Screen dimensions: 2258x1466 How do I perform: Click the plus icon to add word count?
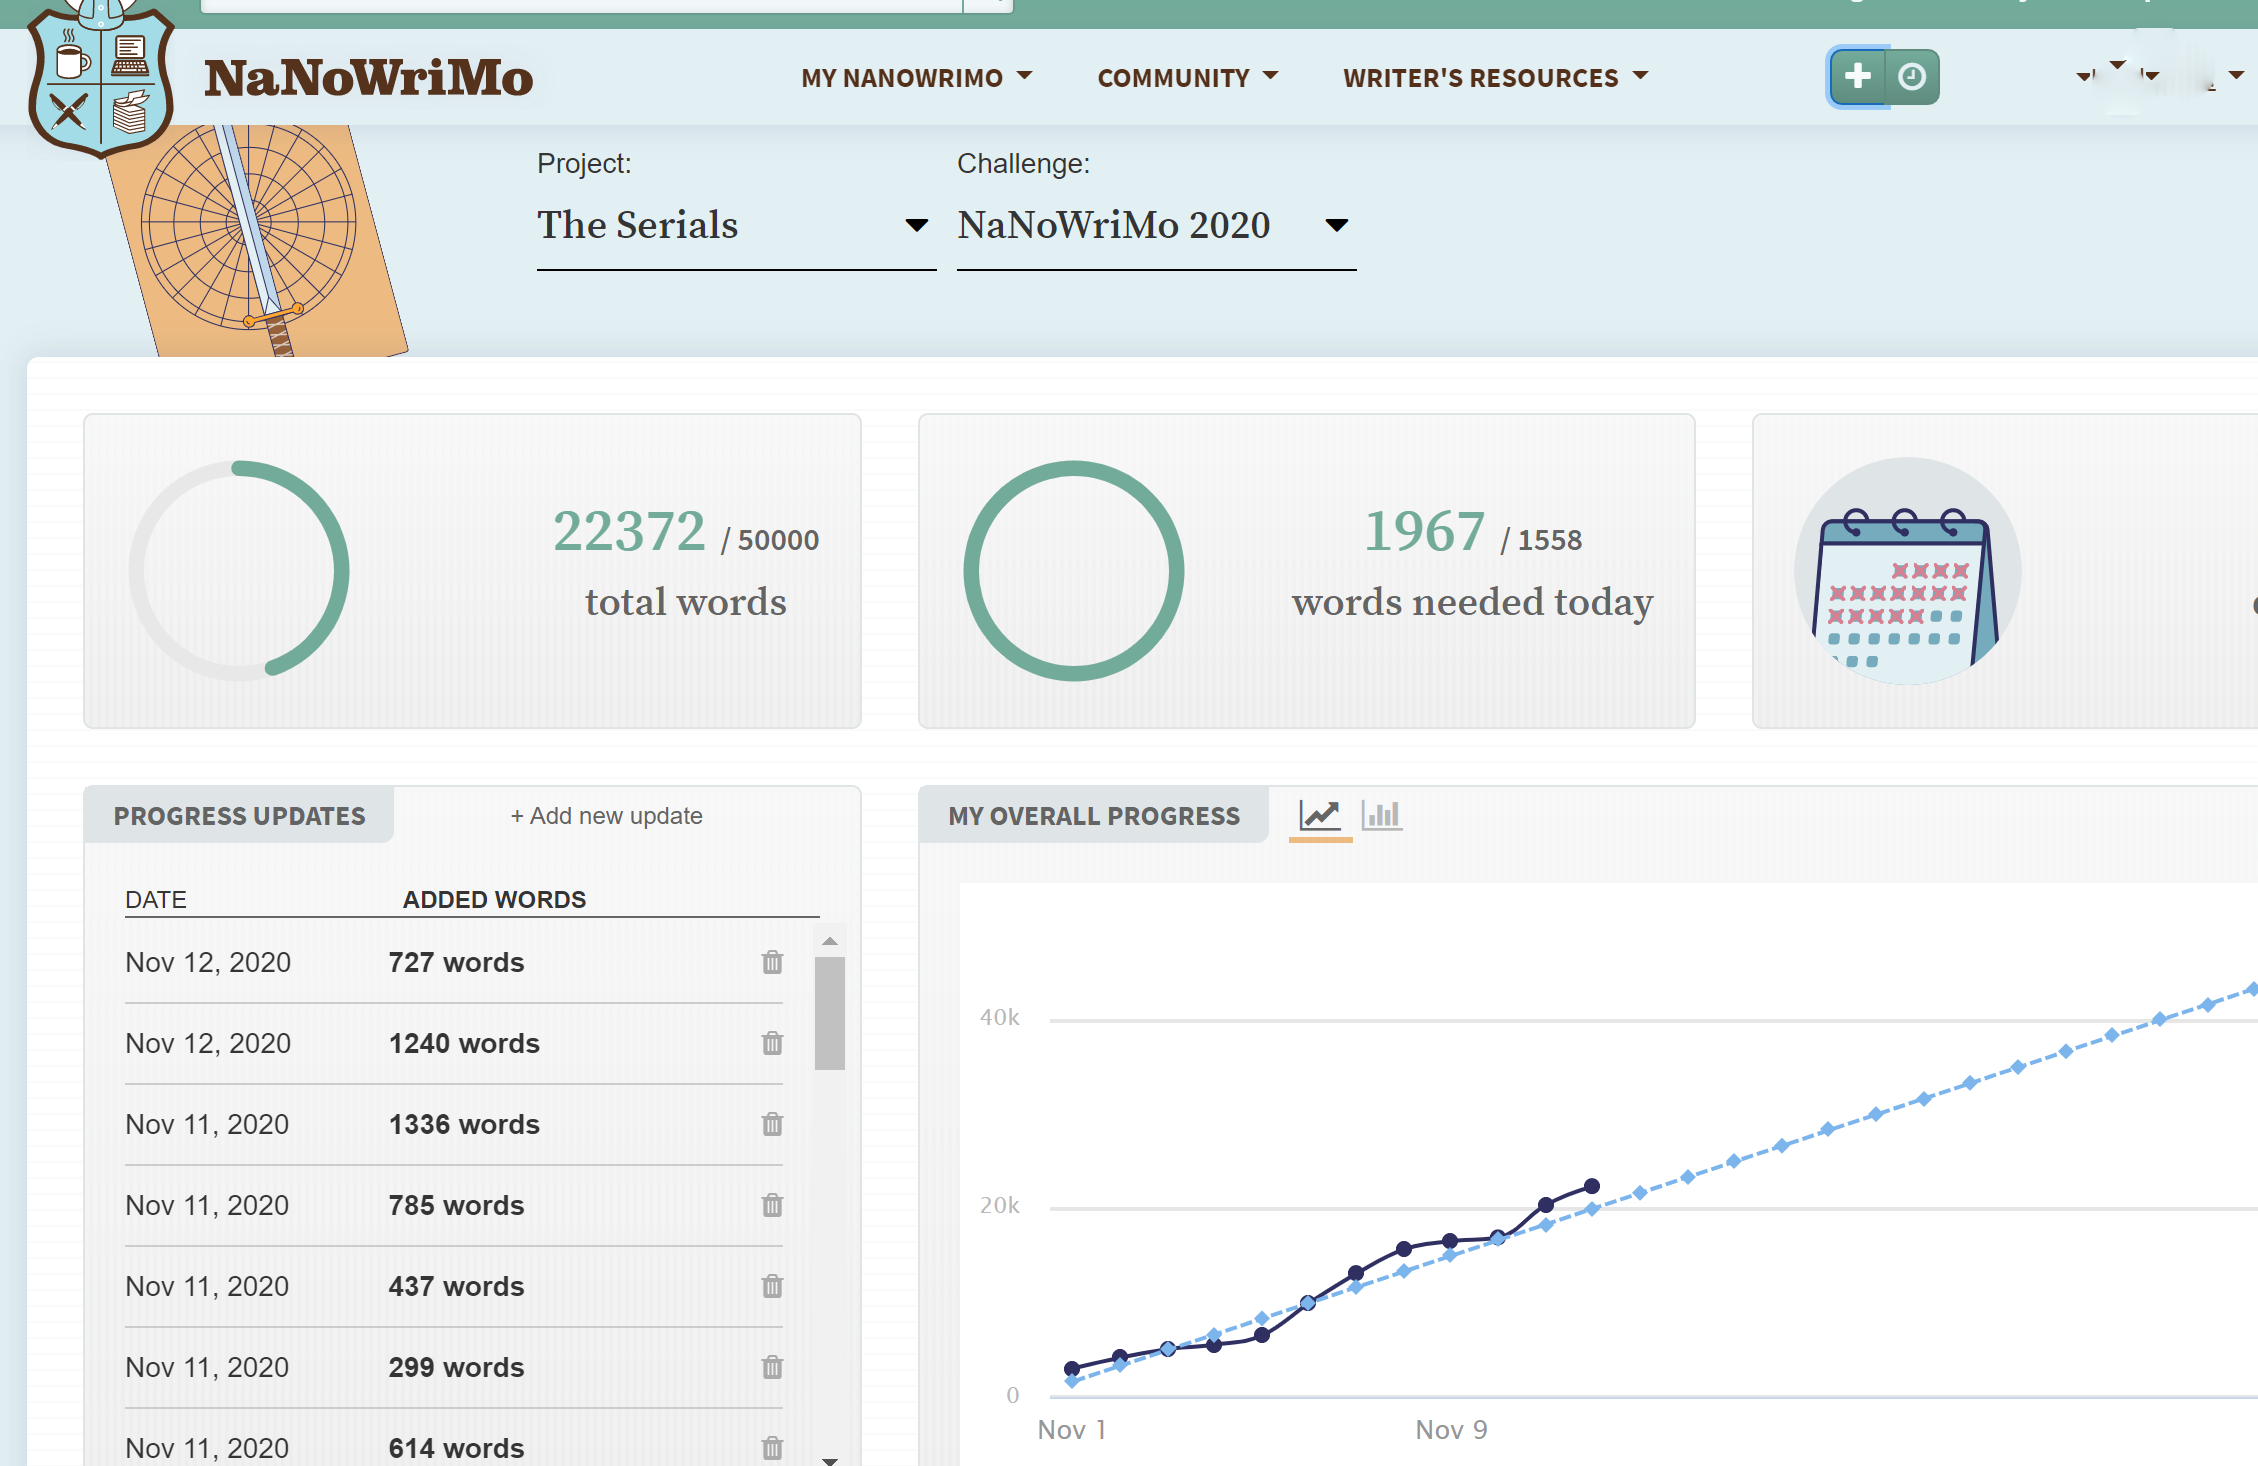point(1857,76)
